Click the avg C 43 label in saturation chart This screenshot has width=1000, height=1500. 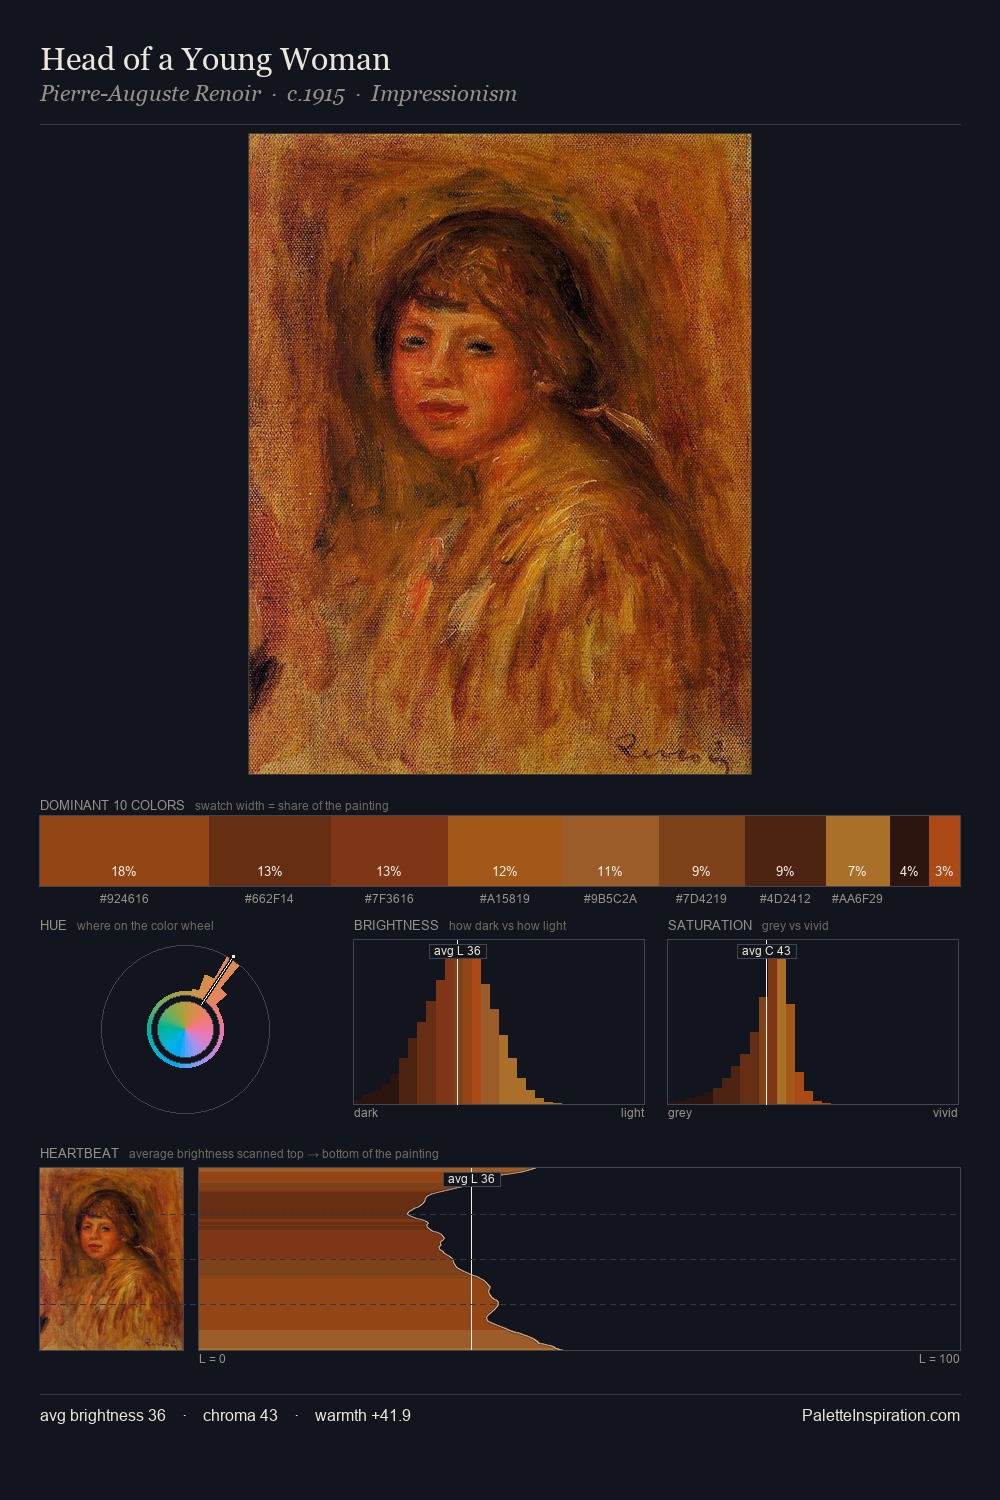pos(766,951)
